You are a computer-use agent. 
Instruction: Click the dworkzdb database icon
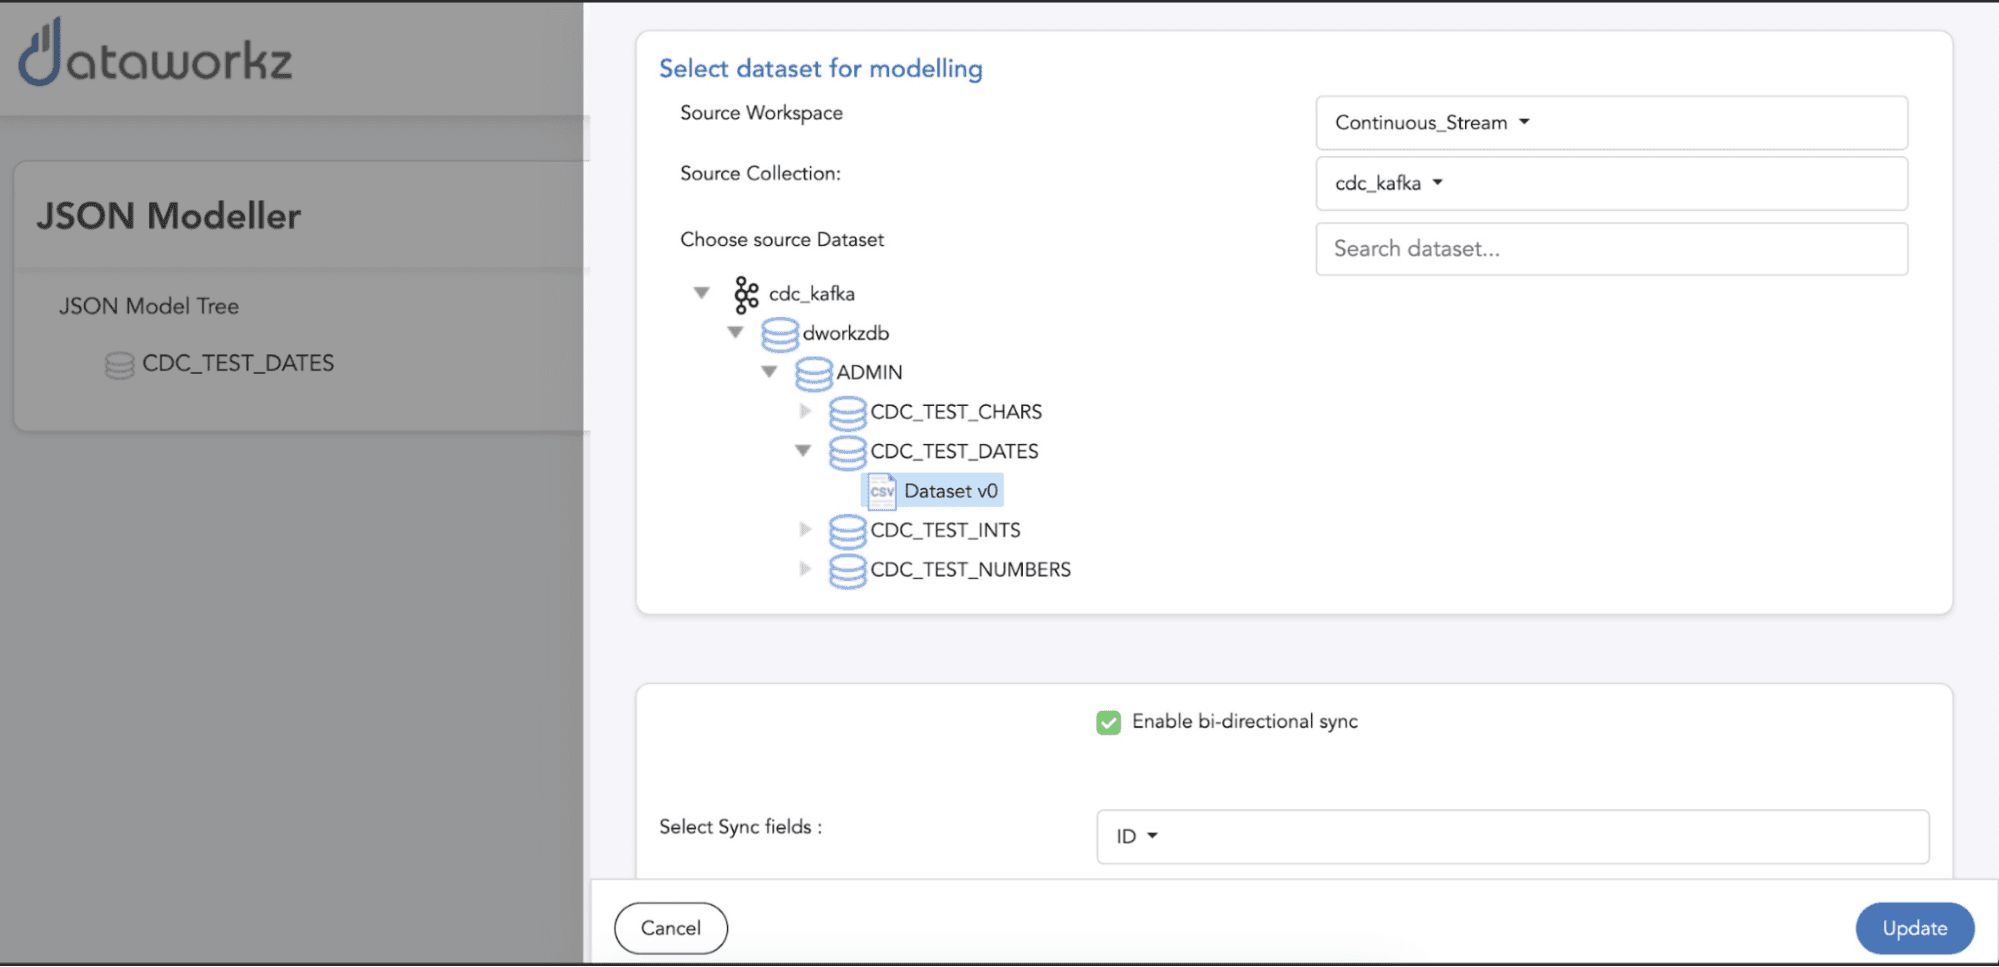(779, 334)
